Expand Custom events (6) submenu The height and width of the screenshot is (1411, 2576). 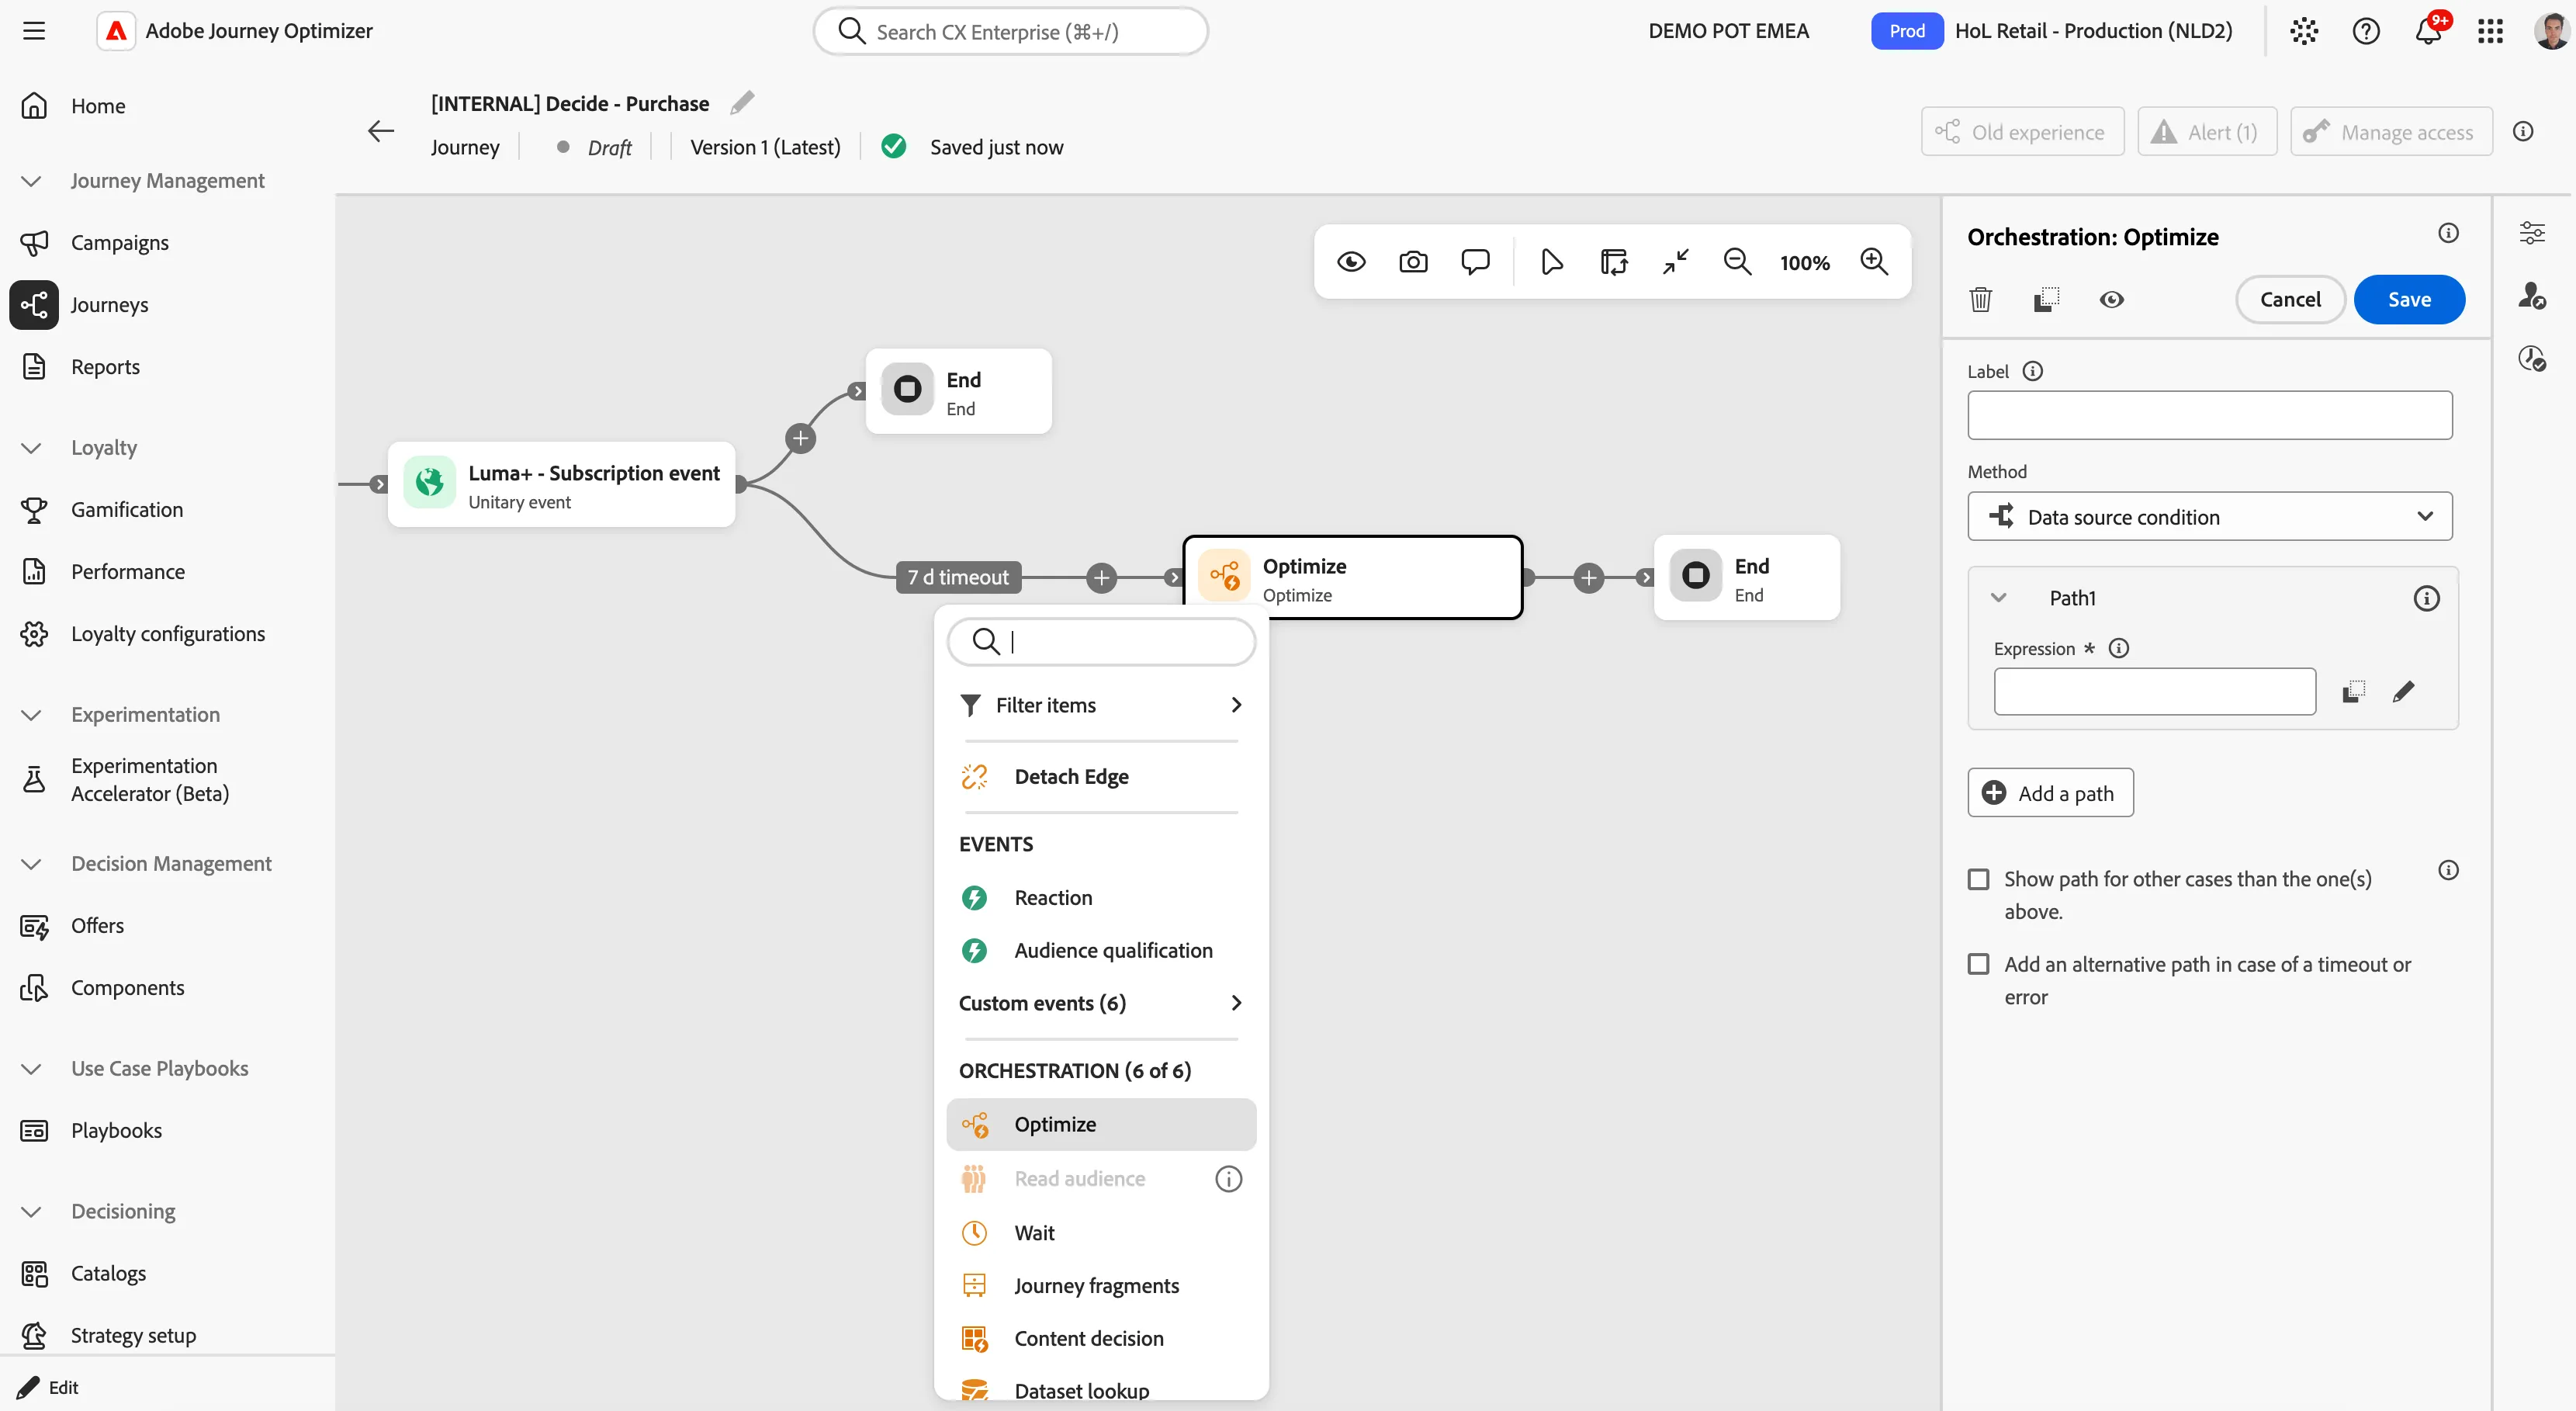pyautogui.click(x=1101, y=1003)
